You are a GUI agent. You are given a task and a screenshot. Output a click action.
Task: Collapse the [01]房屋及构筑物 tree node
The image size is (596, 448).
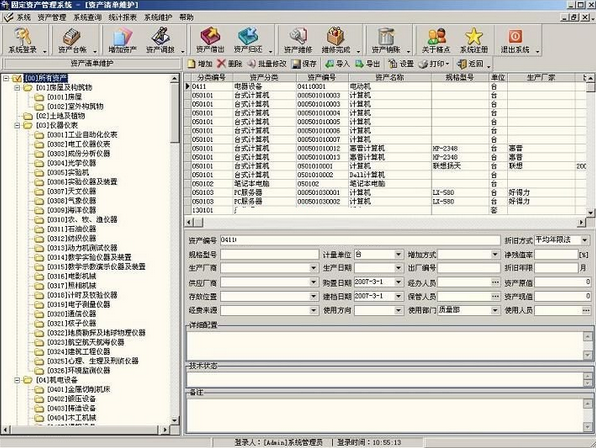17,88
